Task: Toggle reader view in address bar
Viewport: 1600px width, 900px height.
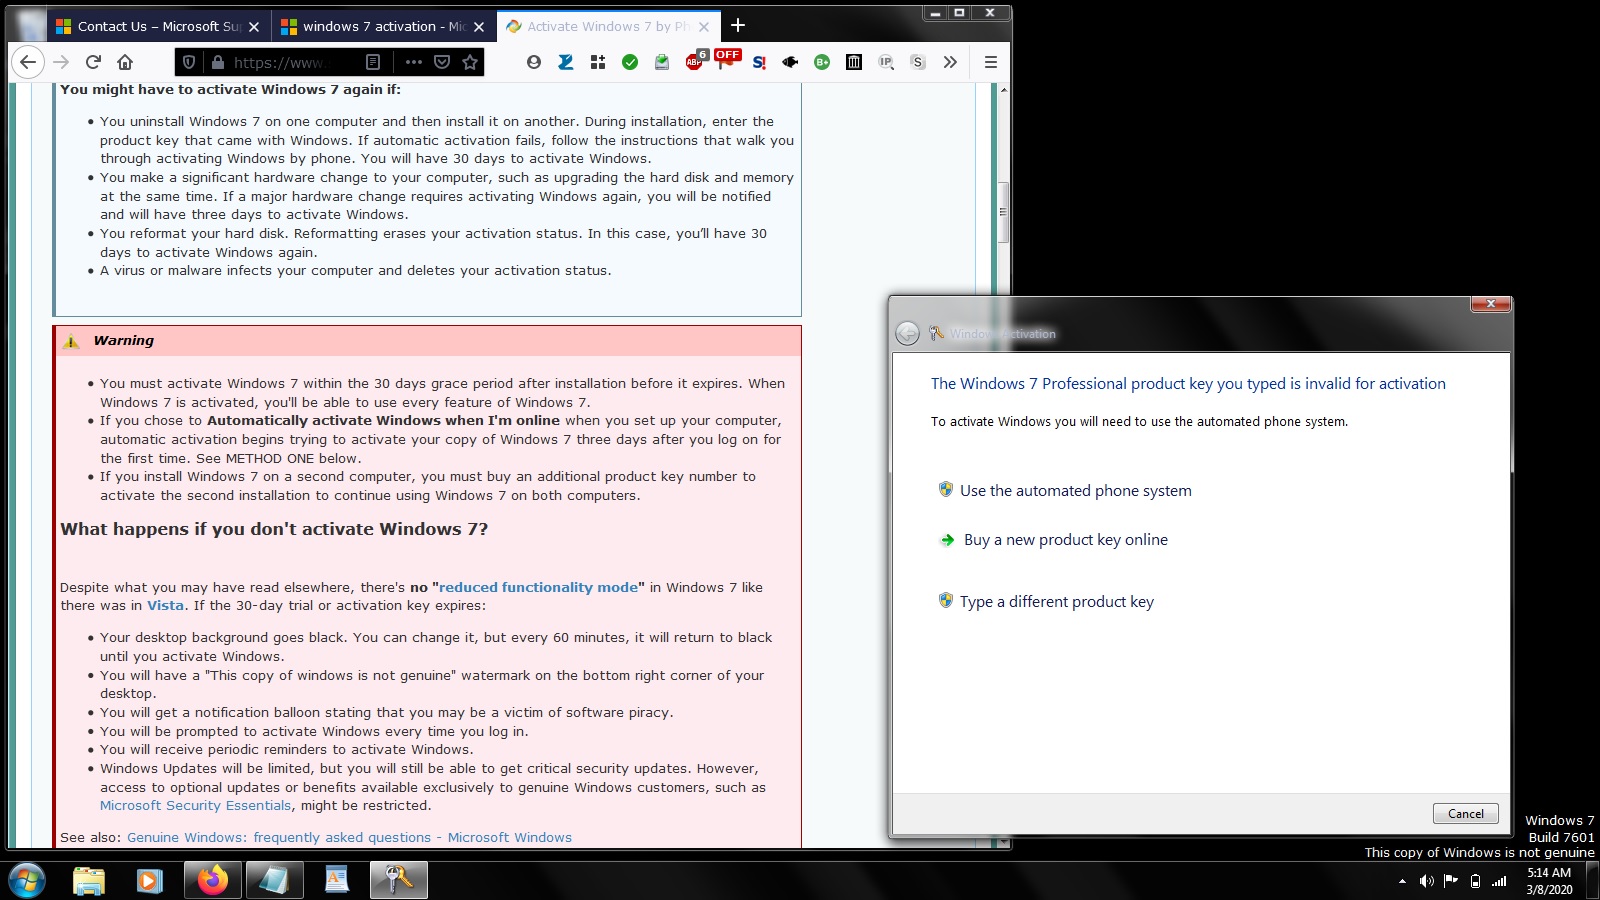Action: click(x=373, y=62)
